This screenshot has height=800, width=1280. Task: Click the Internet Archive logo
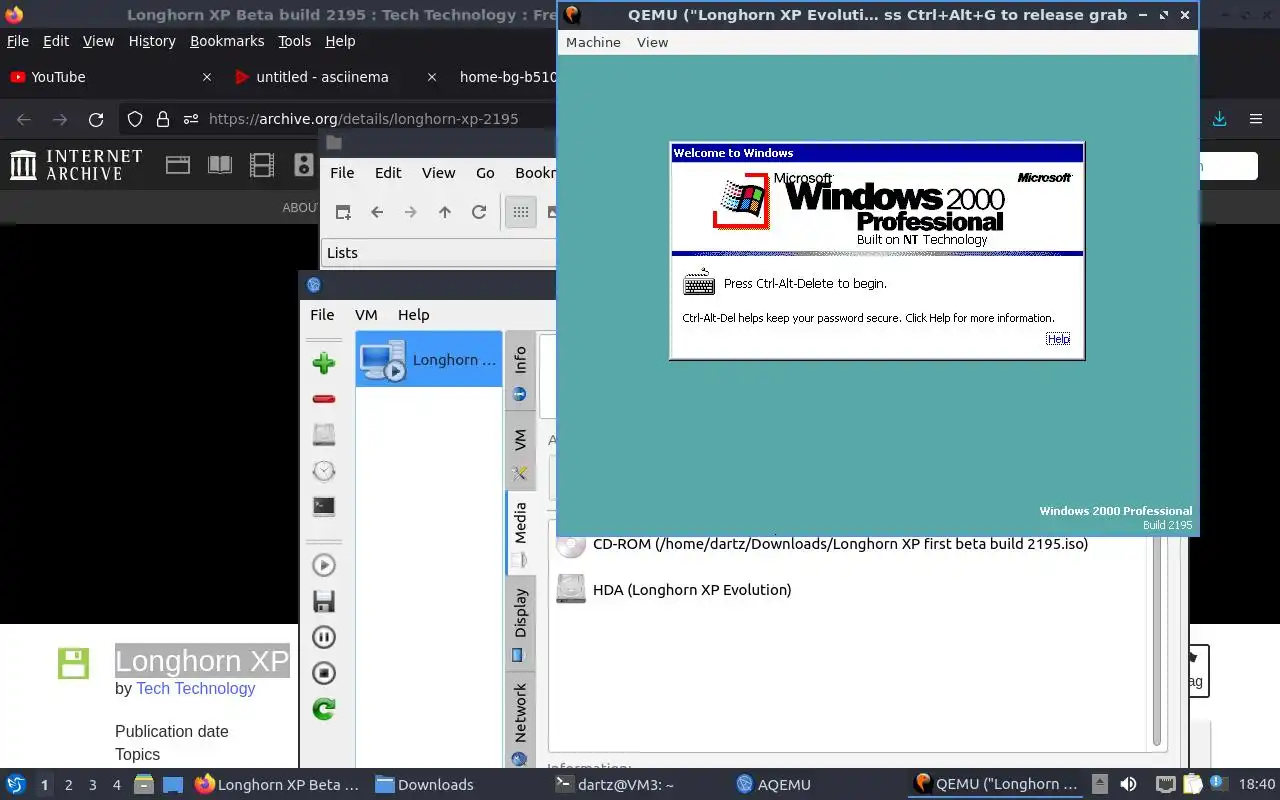coord(76,165)
